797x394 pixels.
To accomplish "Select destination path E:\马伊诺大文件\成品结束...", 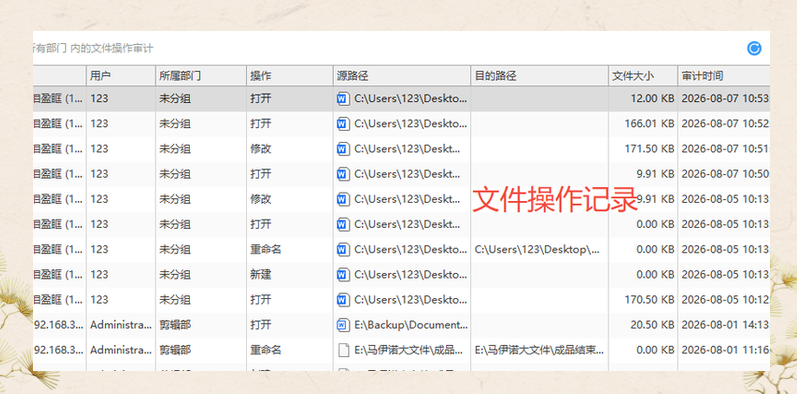I will click(x=540, y=350).
